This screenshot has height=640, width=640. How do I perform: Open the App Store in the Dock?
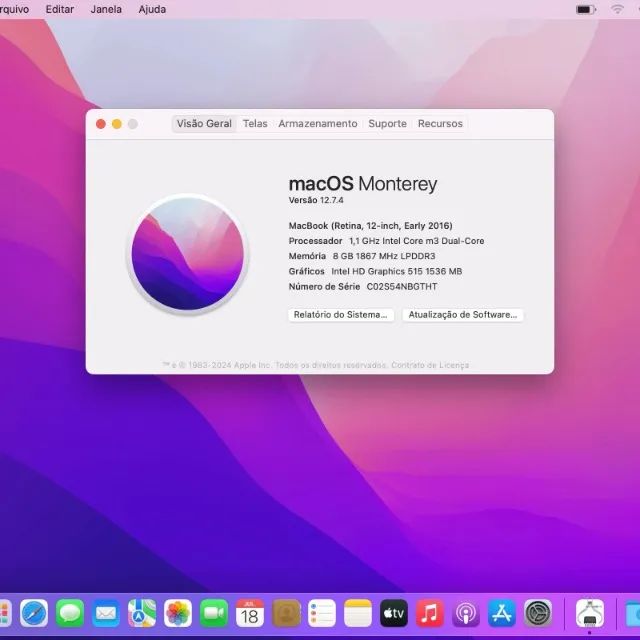[502, 613]
